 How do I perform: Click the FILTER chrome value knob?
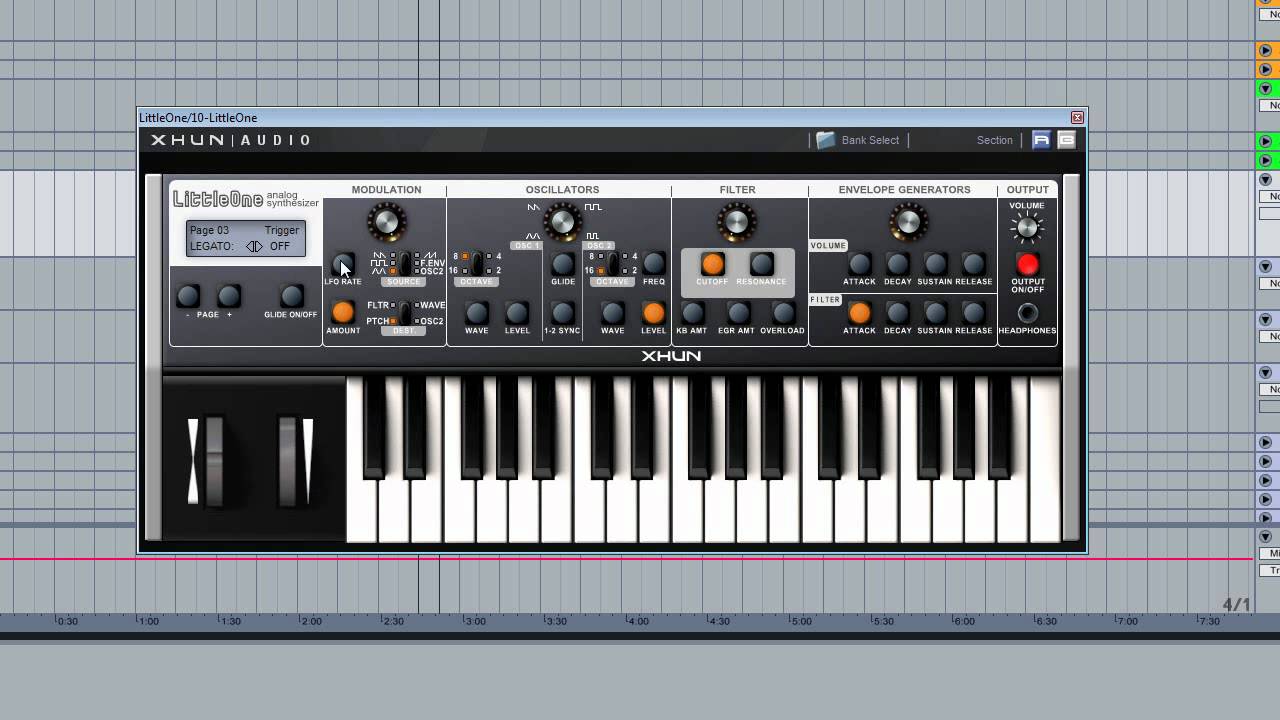coord(736,221)
